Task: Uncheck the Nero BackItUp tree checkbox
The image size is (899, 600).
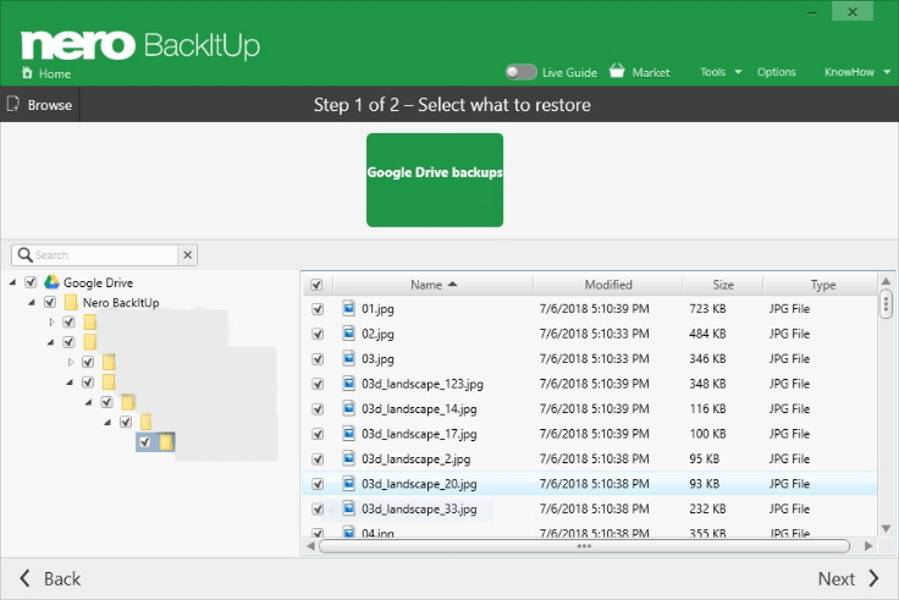Action: [x=50, y=302]
